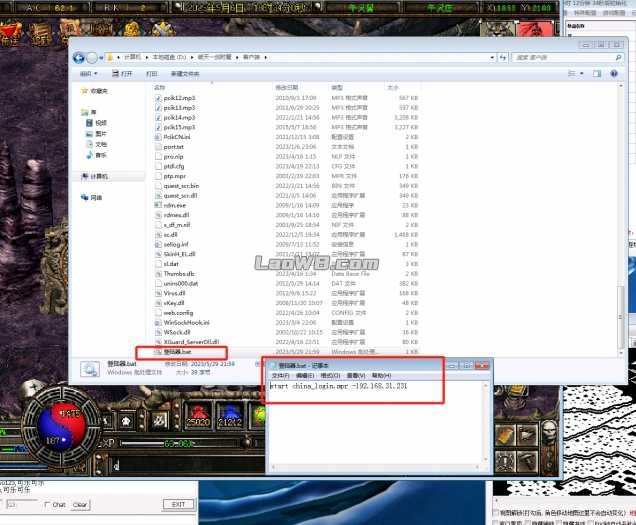Image resolution: width=636 pixels, height=525 pixels.
Task: Open the 文件(F) menu in Notepad
Action: click(281, 376)
